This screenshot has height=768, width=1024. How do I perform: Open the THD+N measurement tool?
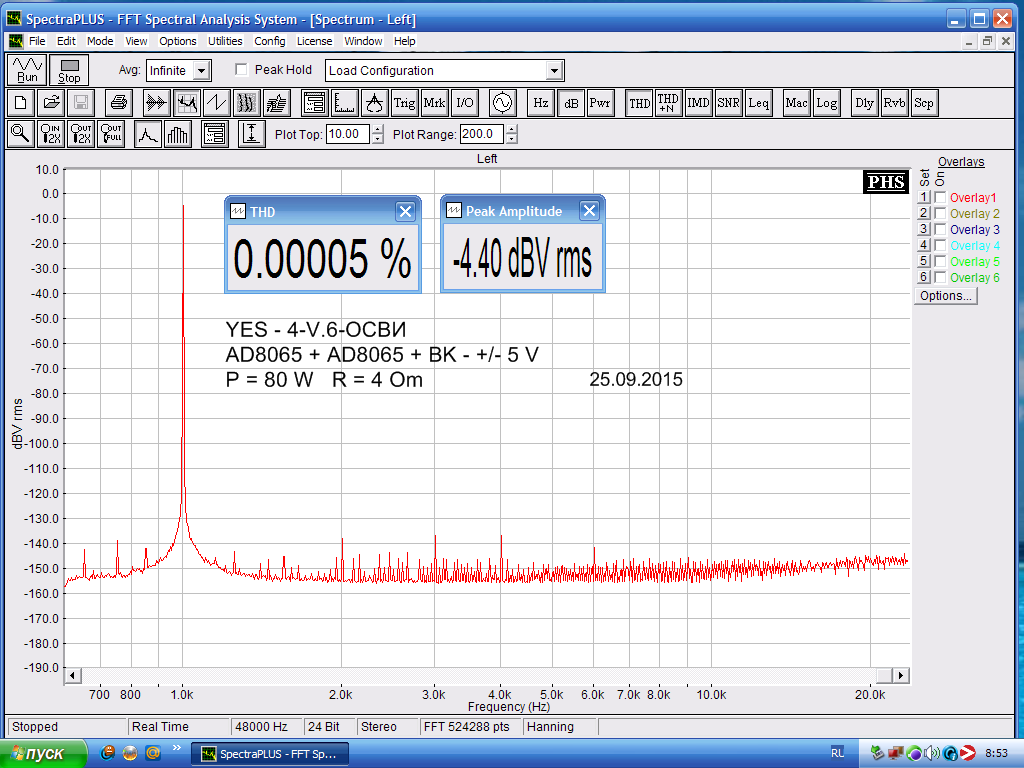click(x=668, y=102)
